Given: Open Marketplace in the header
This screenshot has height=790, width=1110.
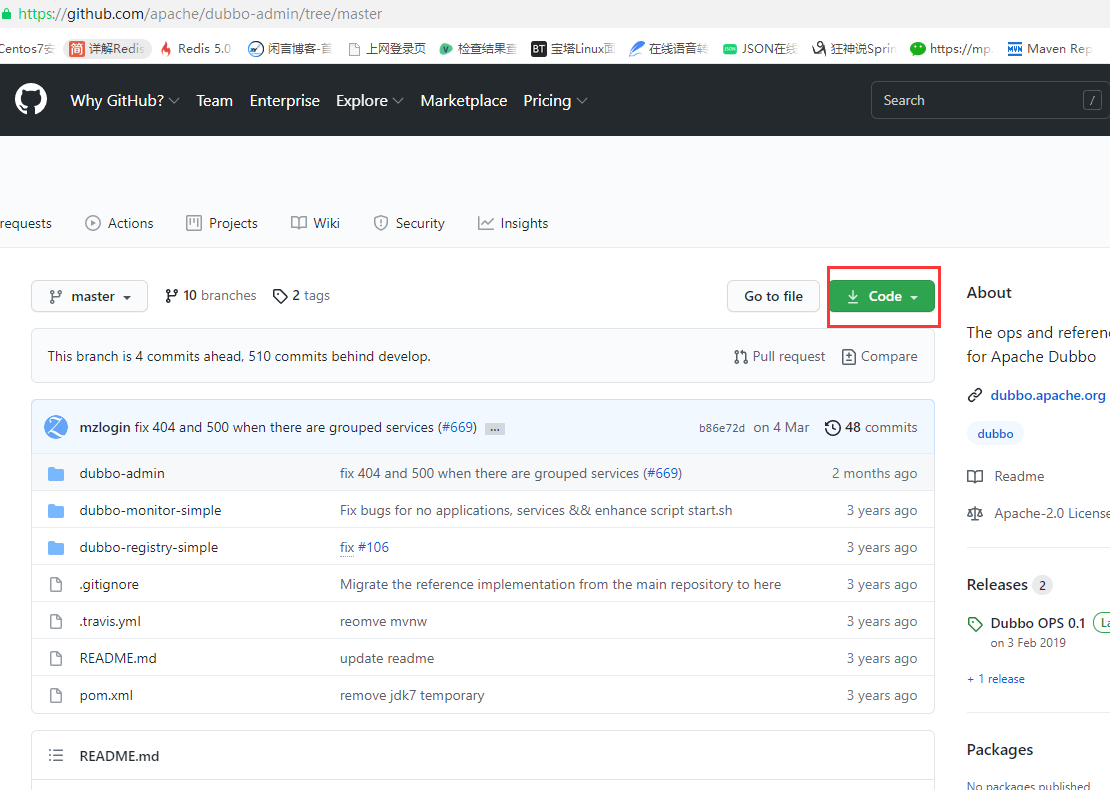Looking at the screenshot, I should 464,101.
